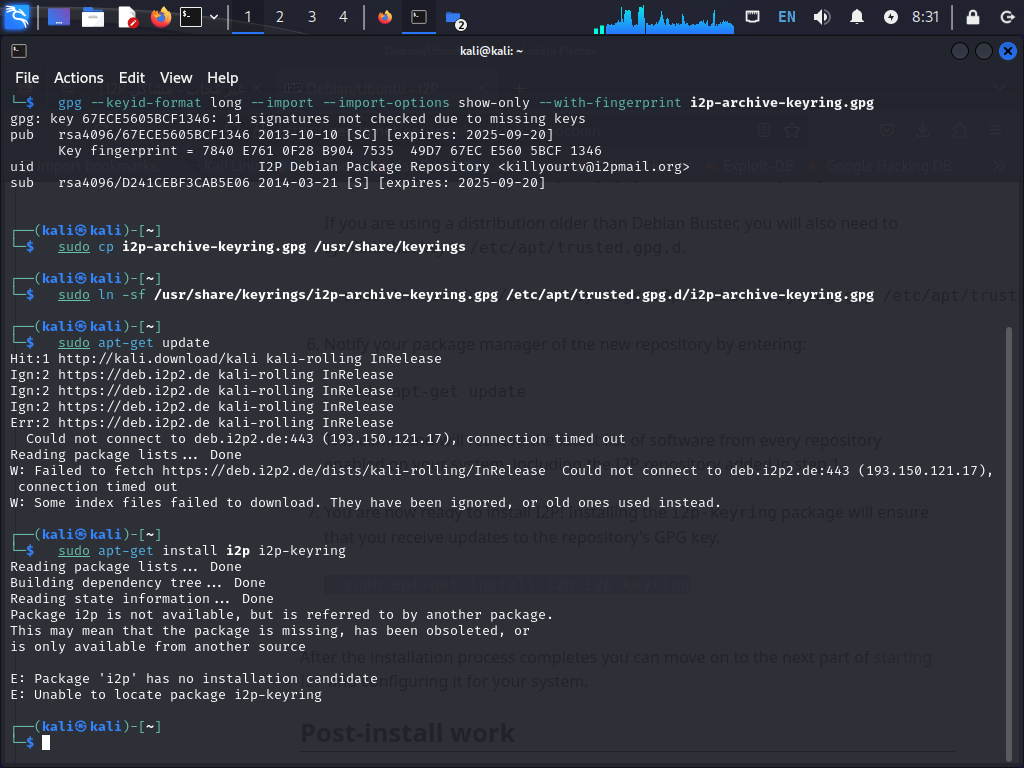Click the 'sudo cp i2p-archive-keyring.gpg' command line
1024x768 pixels.
(x=262, y=247)
